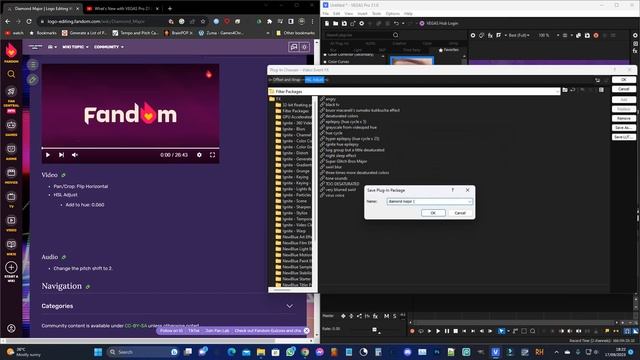
Task: Click Up One Level folder icon in chooser
Action: pyautogui.click(x=565, y=90)
